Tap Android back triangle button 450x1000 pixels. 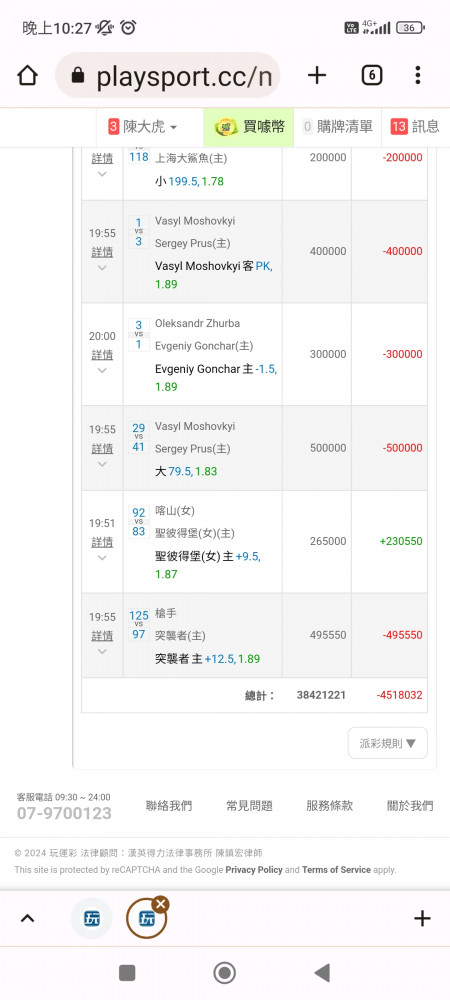click(323, 973)
